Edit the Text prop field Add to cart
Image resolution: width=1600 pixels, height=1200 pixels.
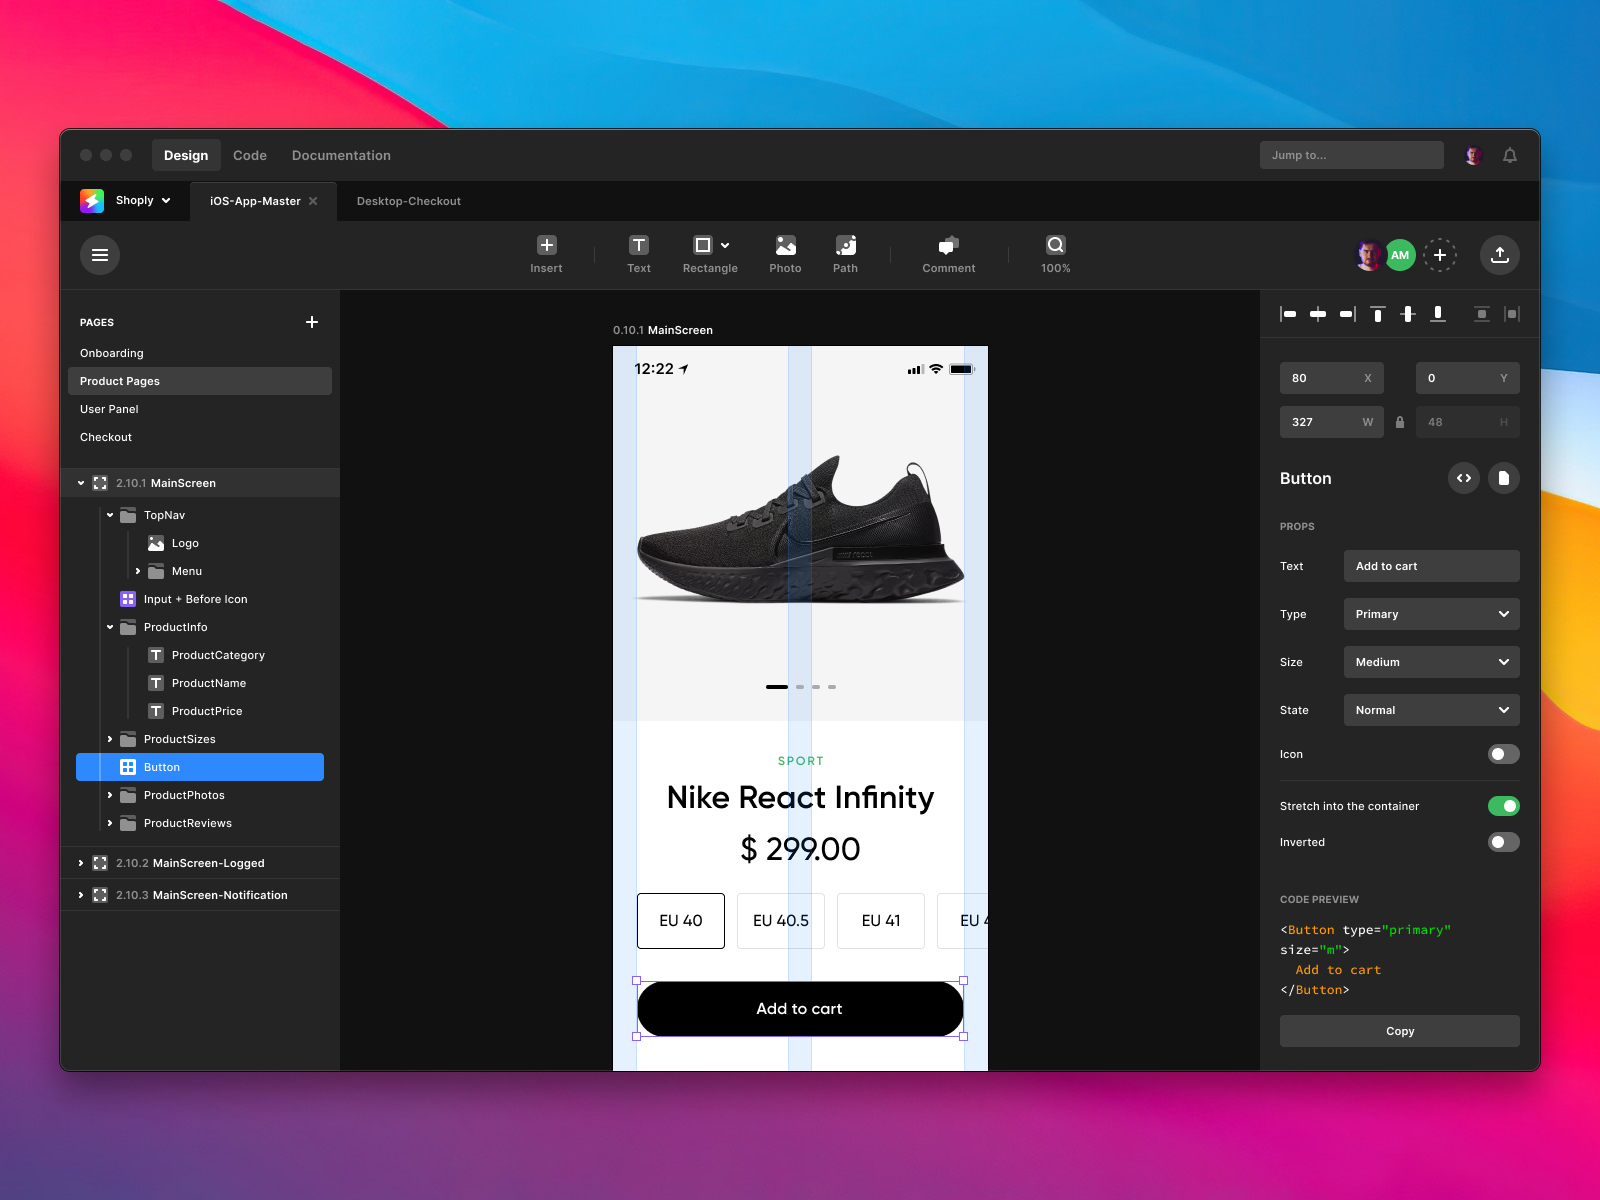1432,566
